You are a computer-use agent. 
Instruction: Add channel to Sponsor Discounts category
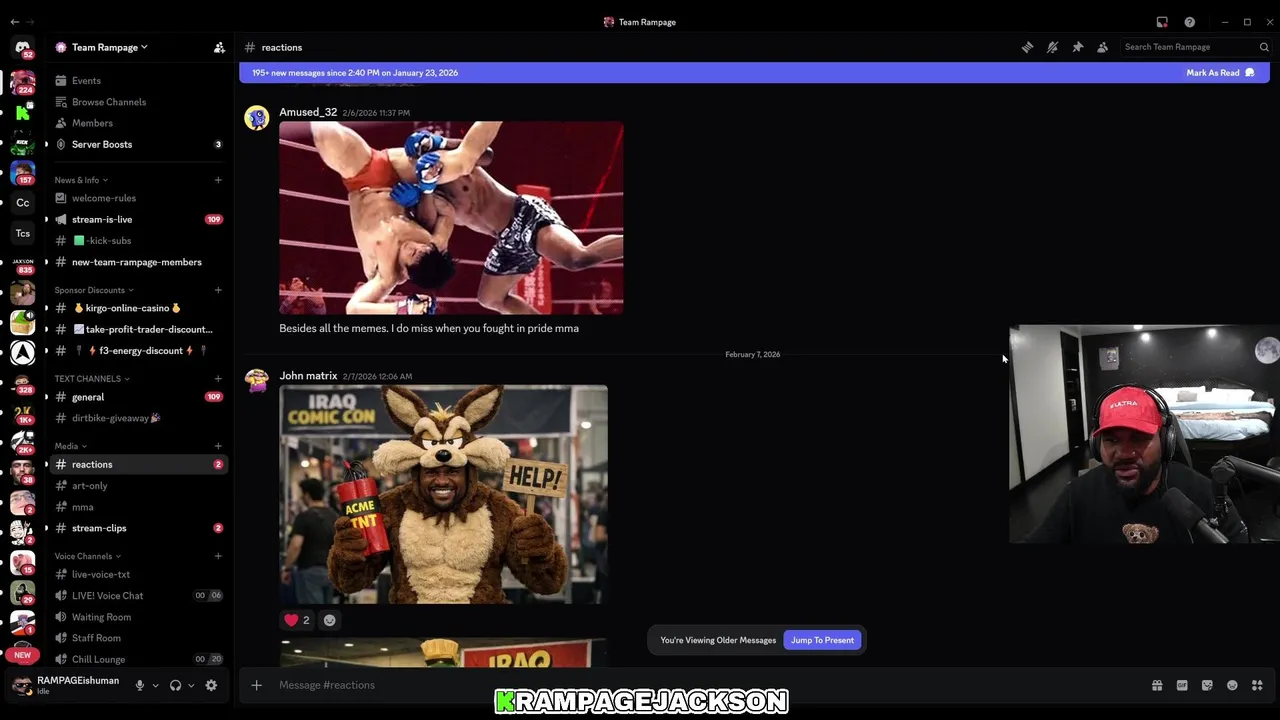coord(218,290)
